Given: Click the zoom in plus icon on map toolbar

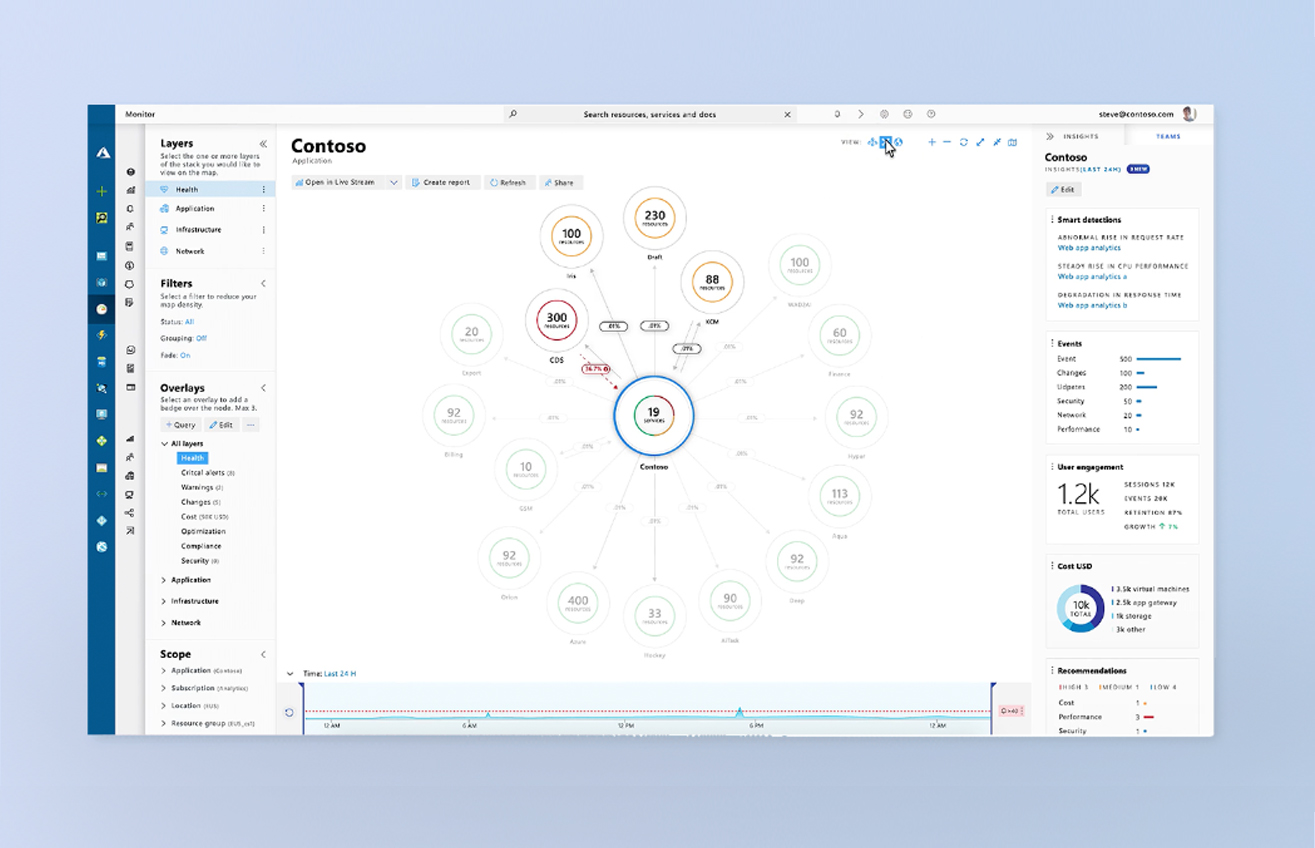Looking at the screenshot, I should point(931,142).
